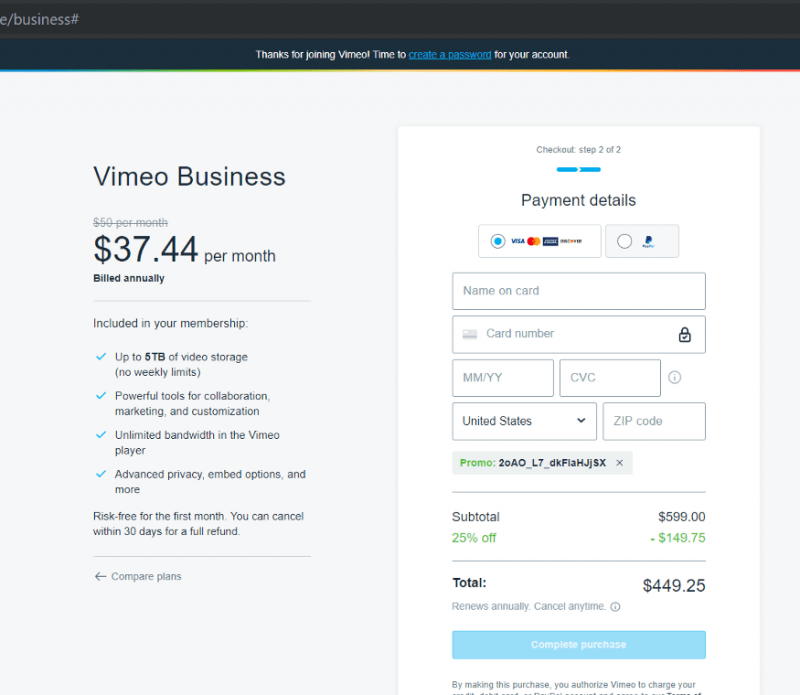Click the second checkout progress bar
Screen dimensions: 800x695
point(588,170)
